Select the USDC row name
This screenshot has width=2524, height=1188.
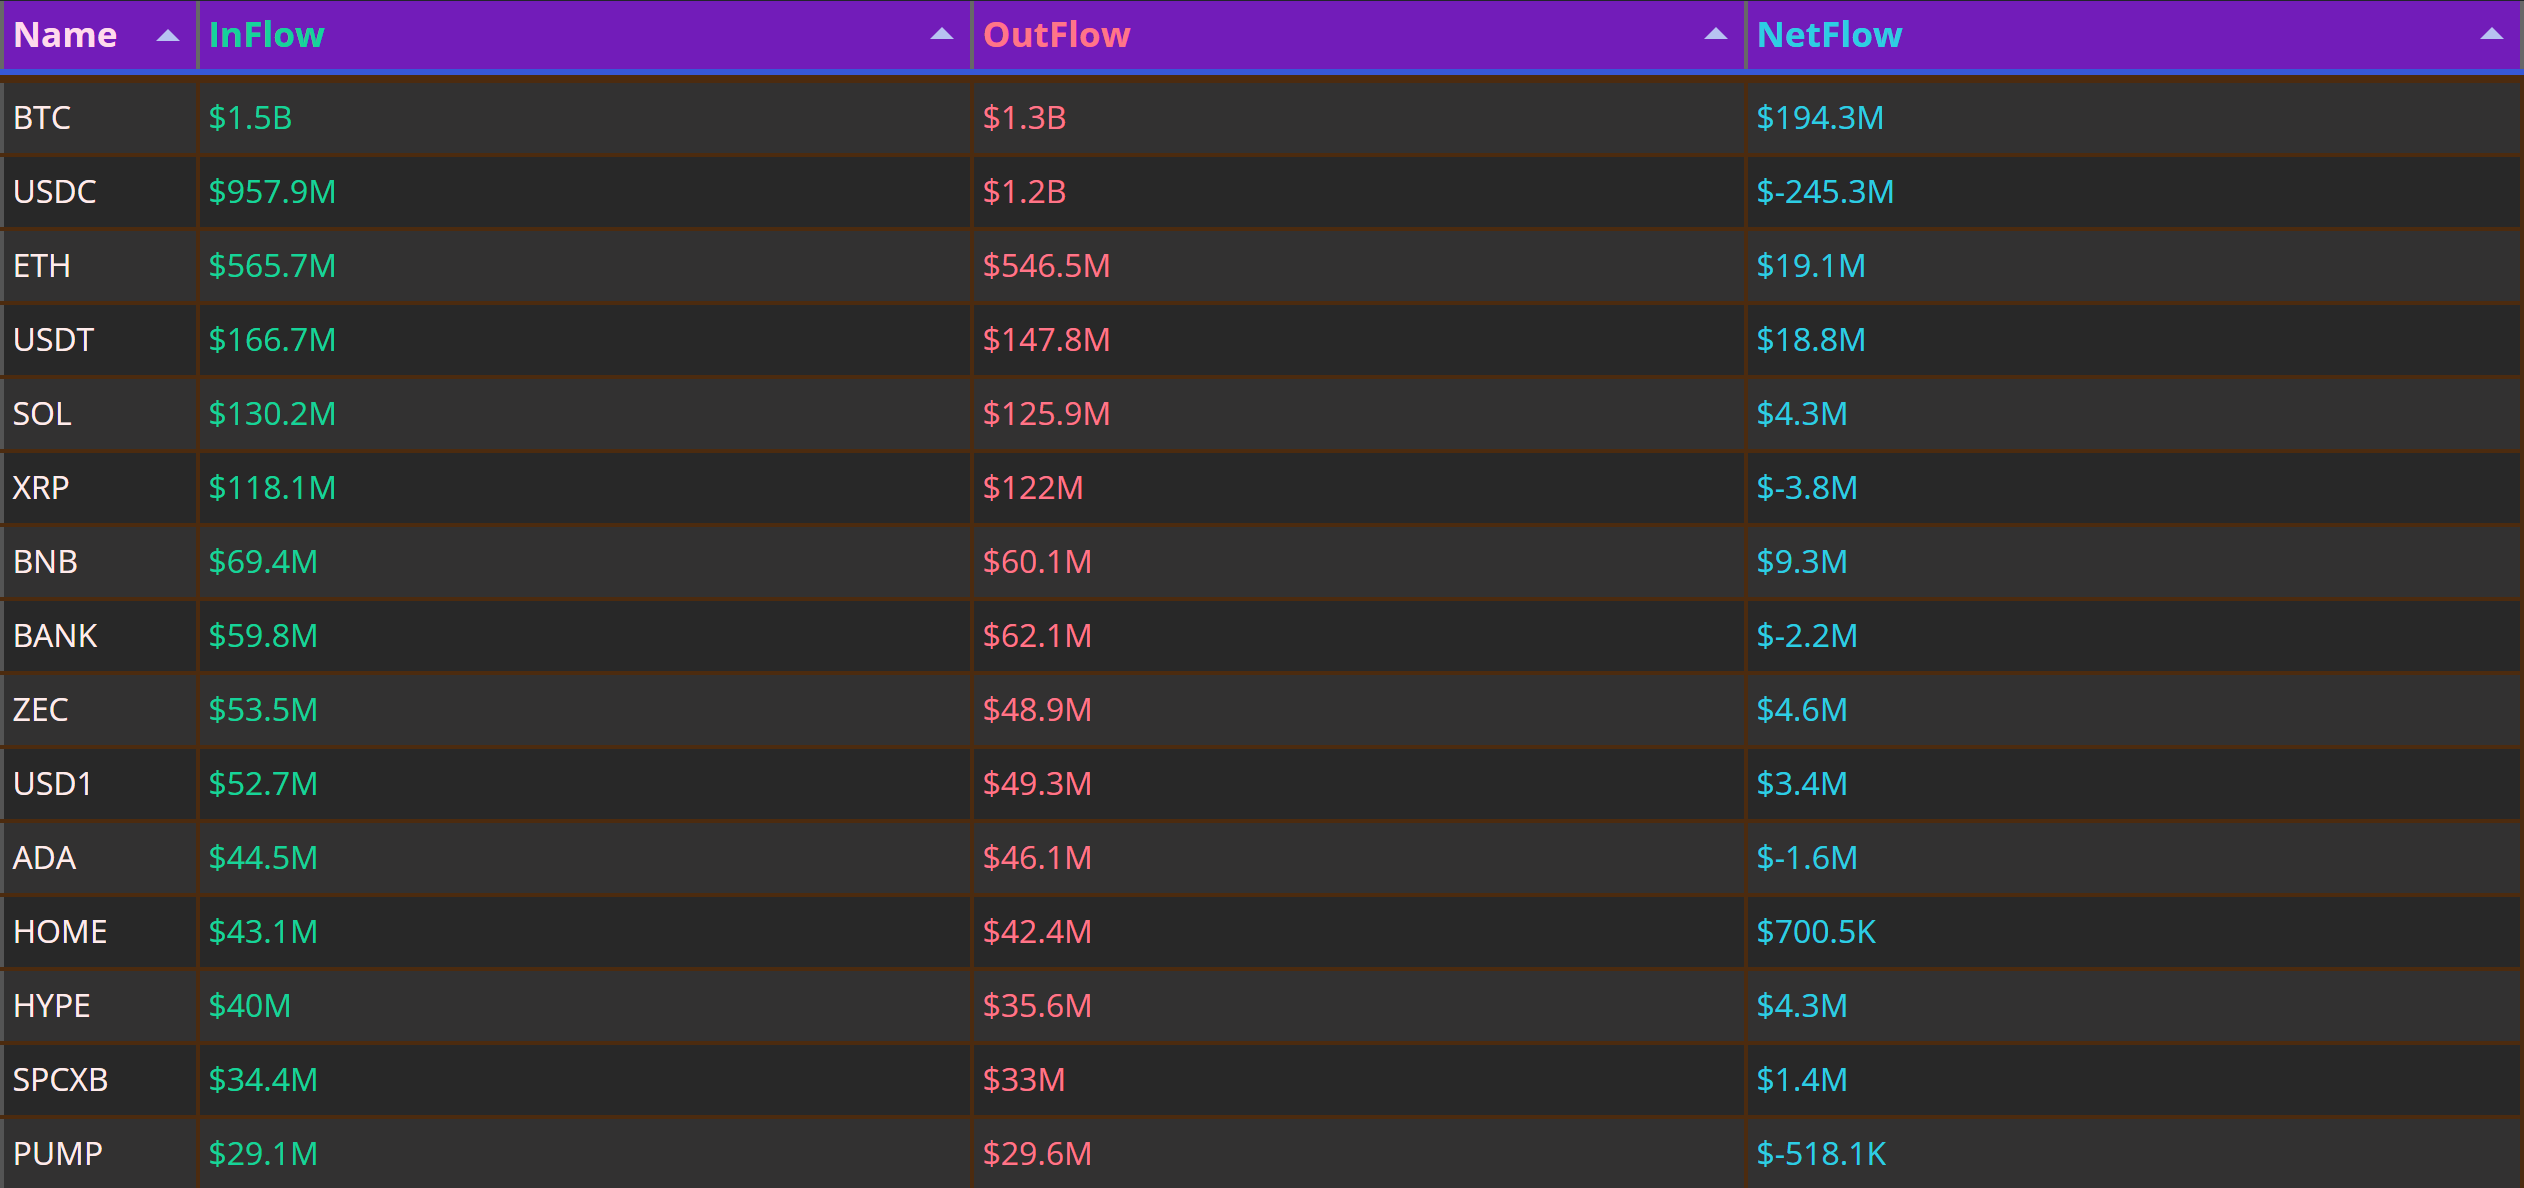55,192
